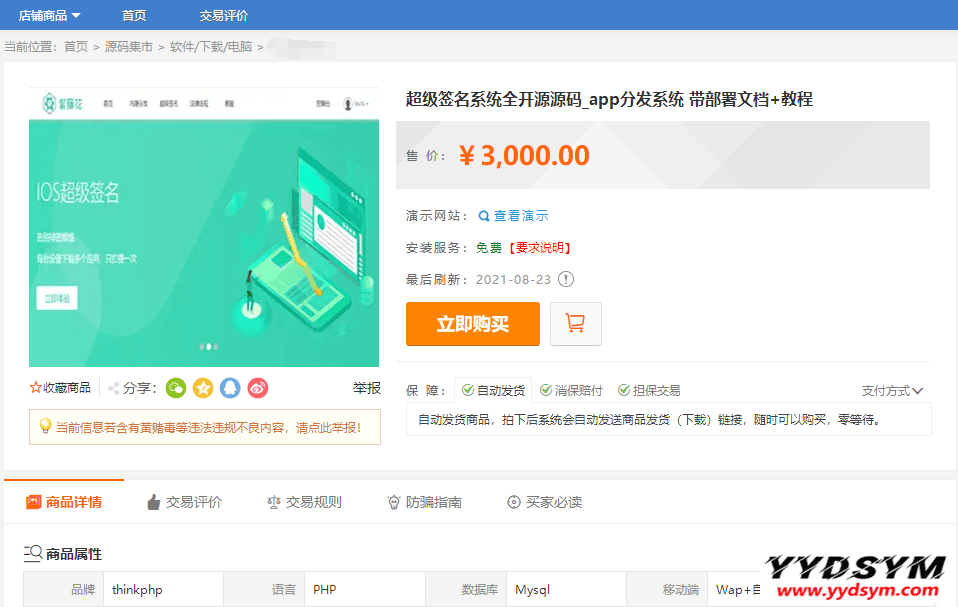This screenshot has width=958, height=607.
Task: Click the illegal content report notice banner
Action: point(205,427)
